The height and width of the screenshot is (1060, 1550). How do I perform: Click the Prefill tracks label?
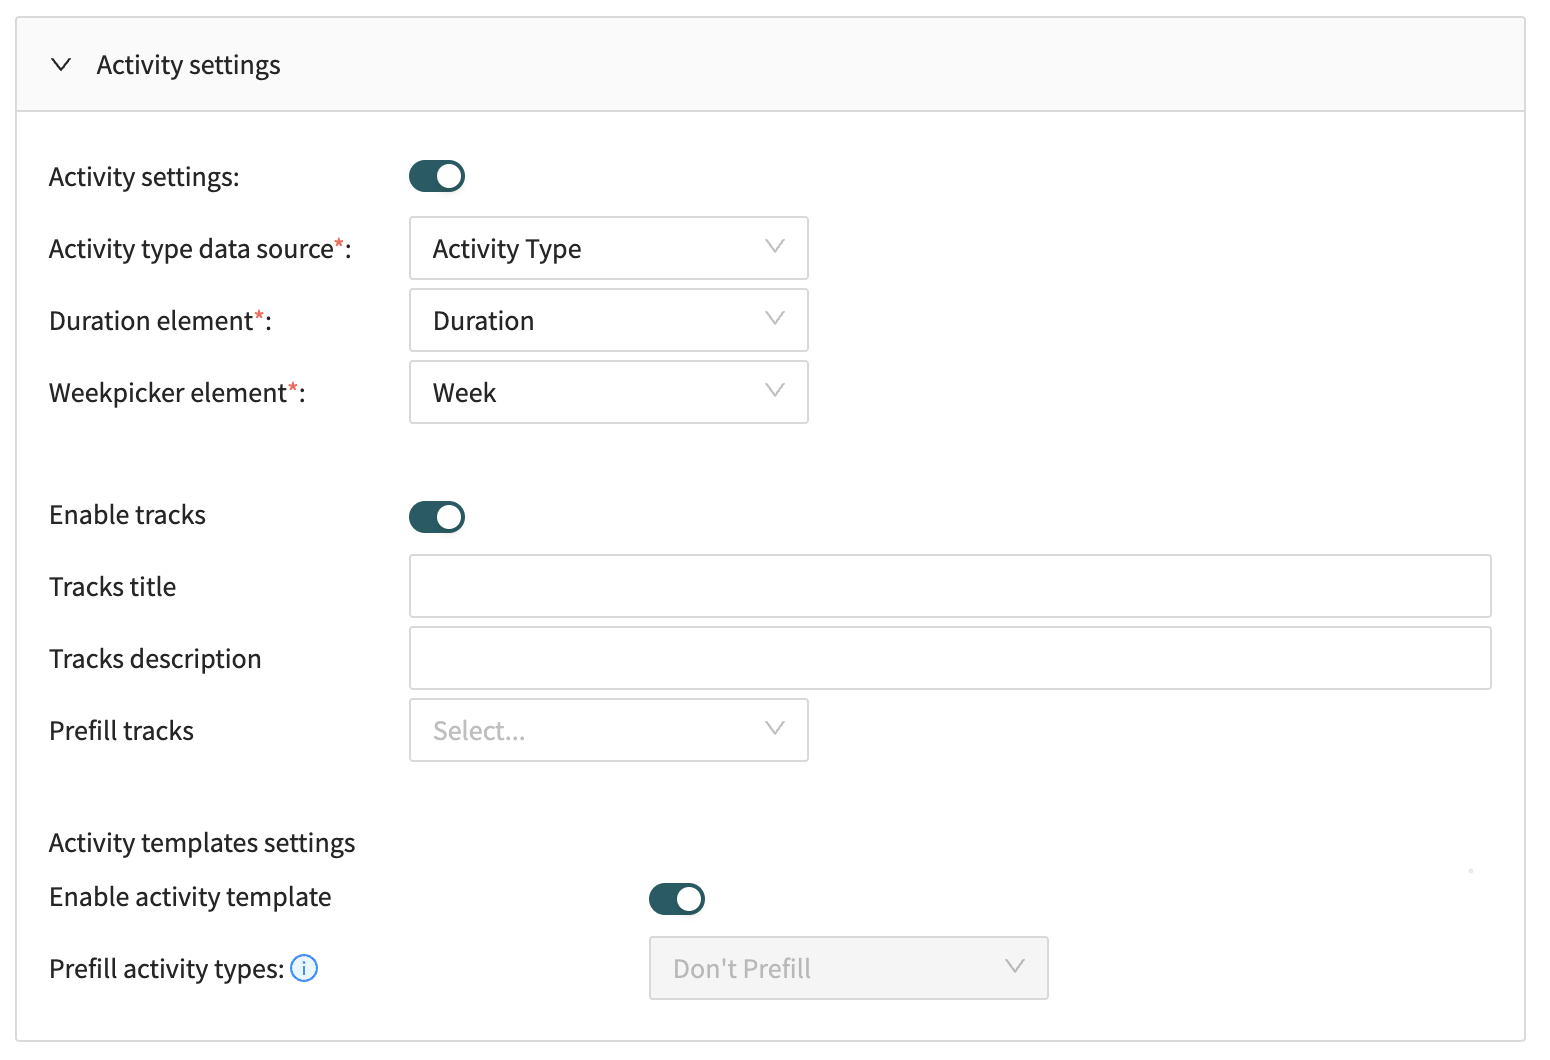click(121, 731)
